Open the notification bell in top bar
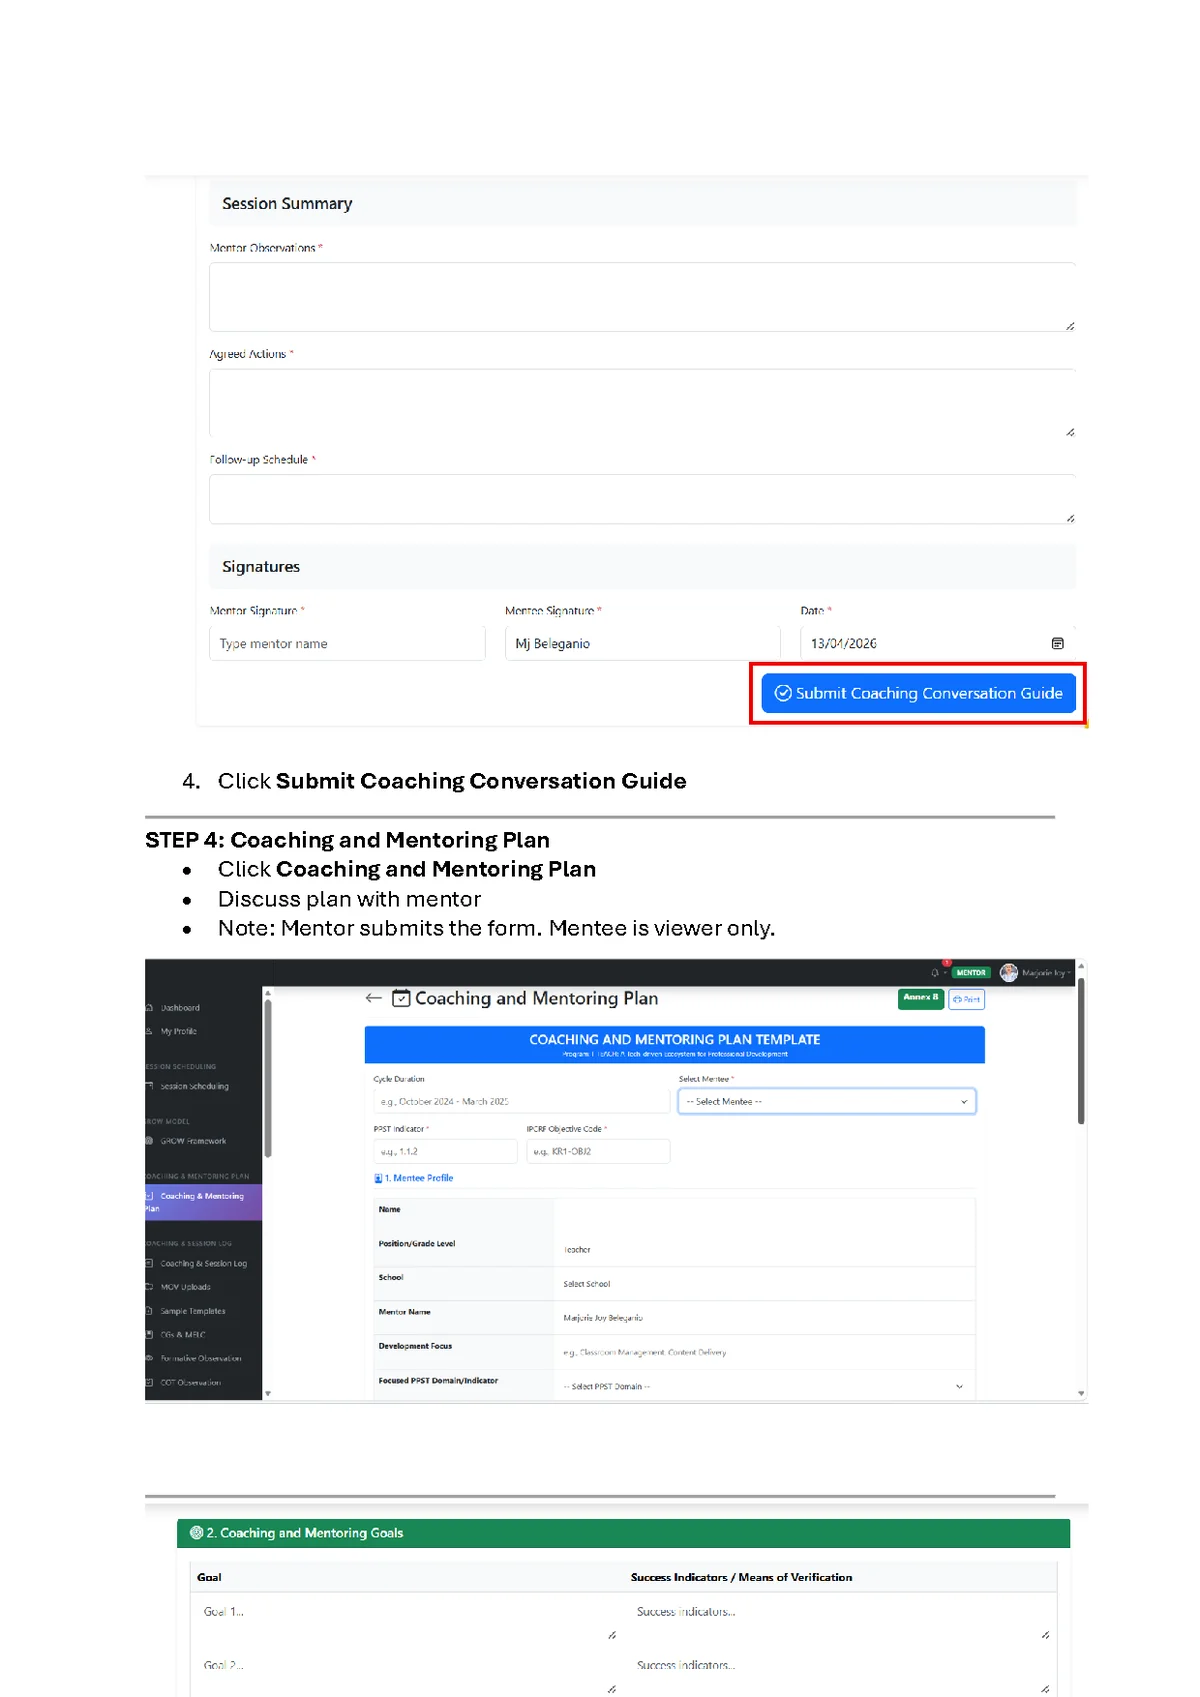This screenshot has height=1697, width=1200. [x=935, y=973]
